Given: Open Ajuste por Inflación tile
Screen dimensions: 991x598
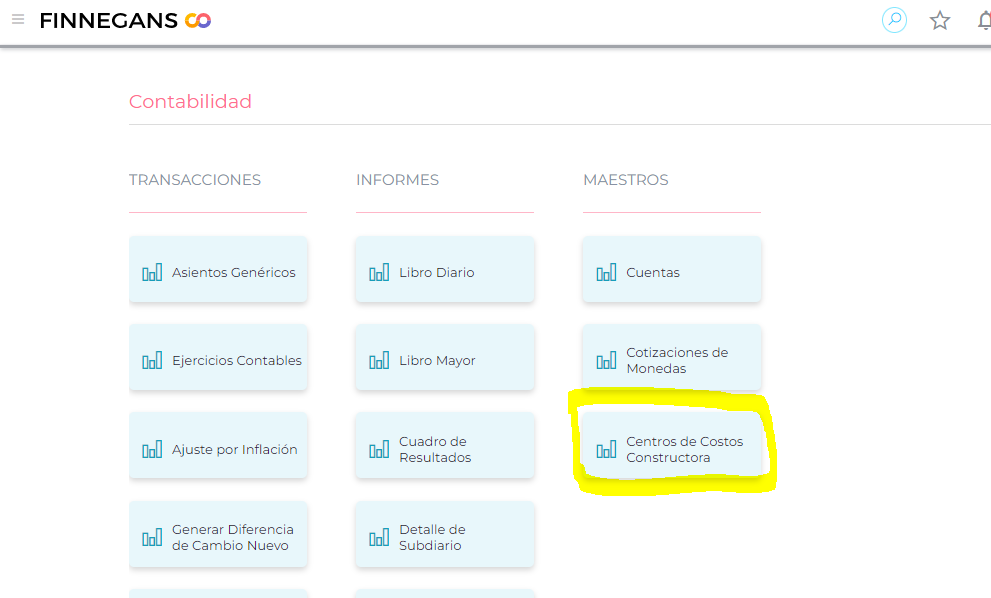Looking at the screenshot, I should [218, 449].
